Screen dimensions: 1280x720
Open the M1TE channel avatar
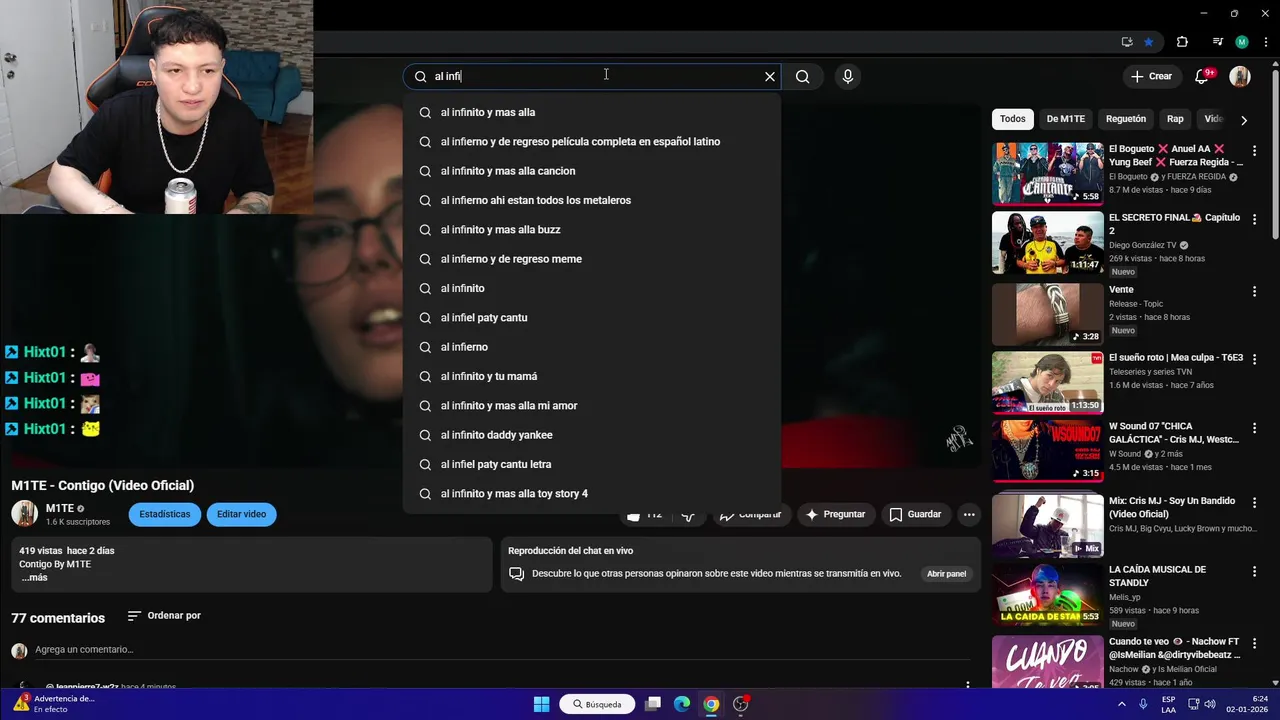[24, 514]
